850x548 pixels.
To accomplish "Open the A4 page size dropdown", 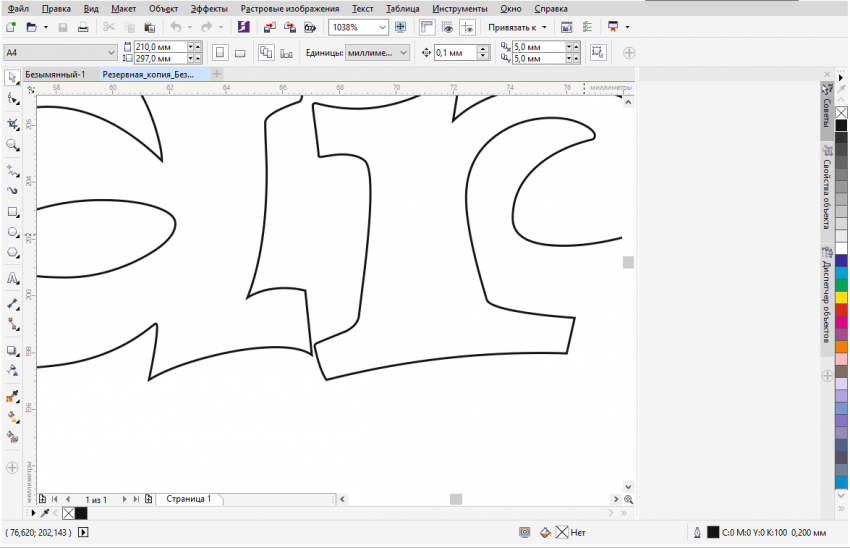I will pos(110,52).
